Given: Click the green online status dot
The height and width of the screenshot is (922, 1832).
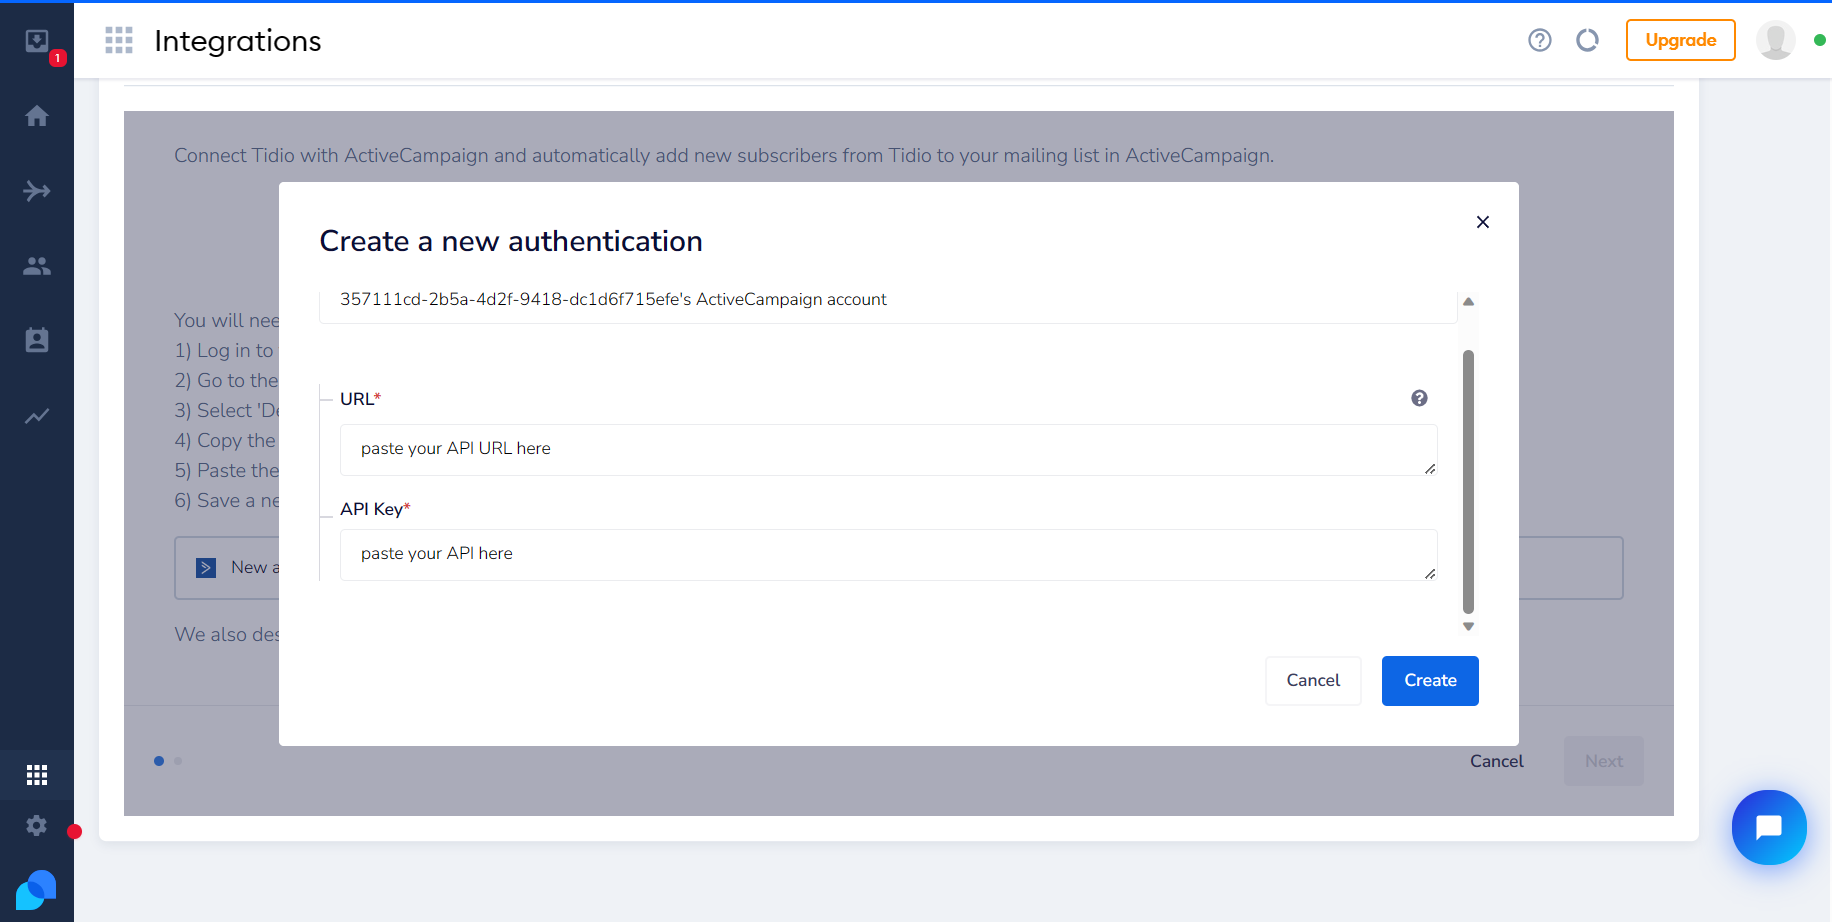Looking at the screenshot, I should point(1820,40).
